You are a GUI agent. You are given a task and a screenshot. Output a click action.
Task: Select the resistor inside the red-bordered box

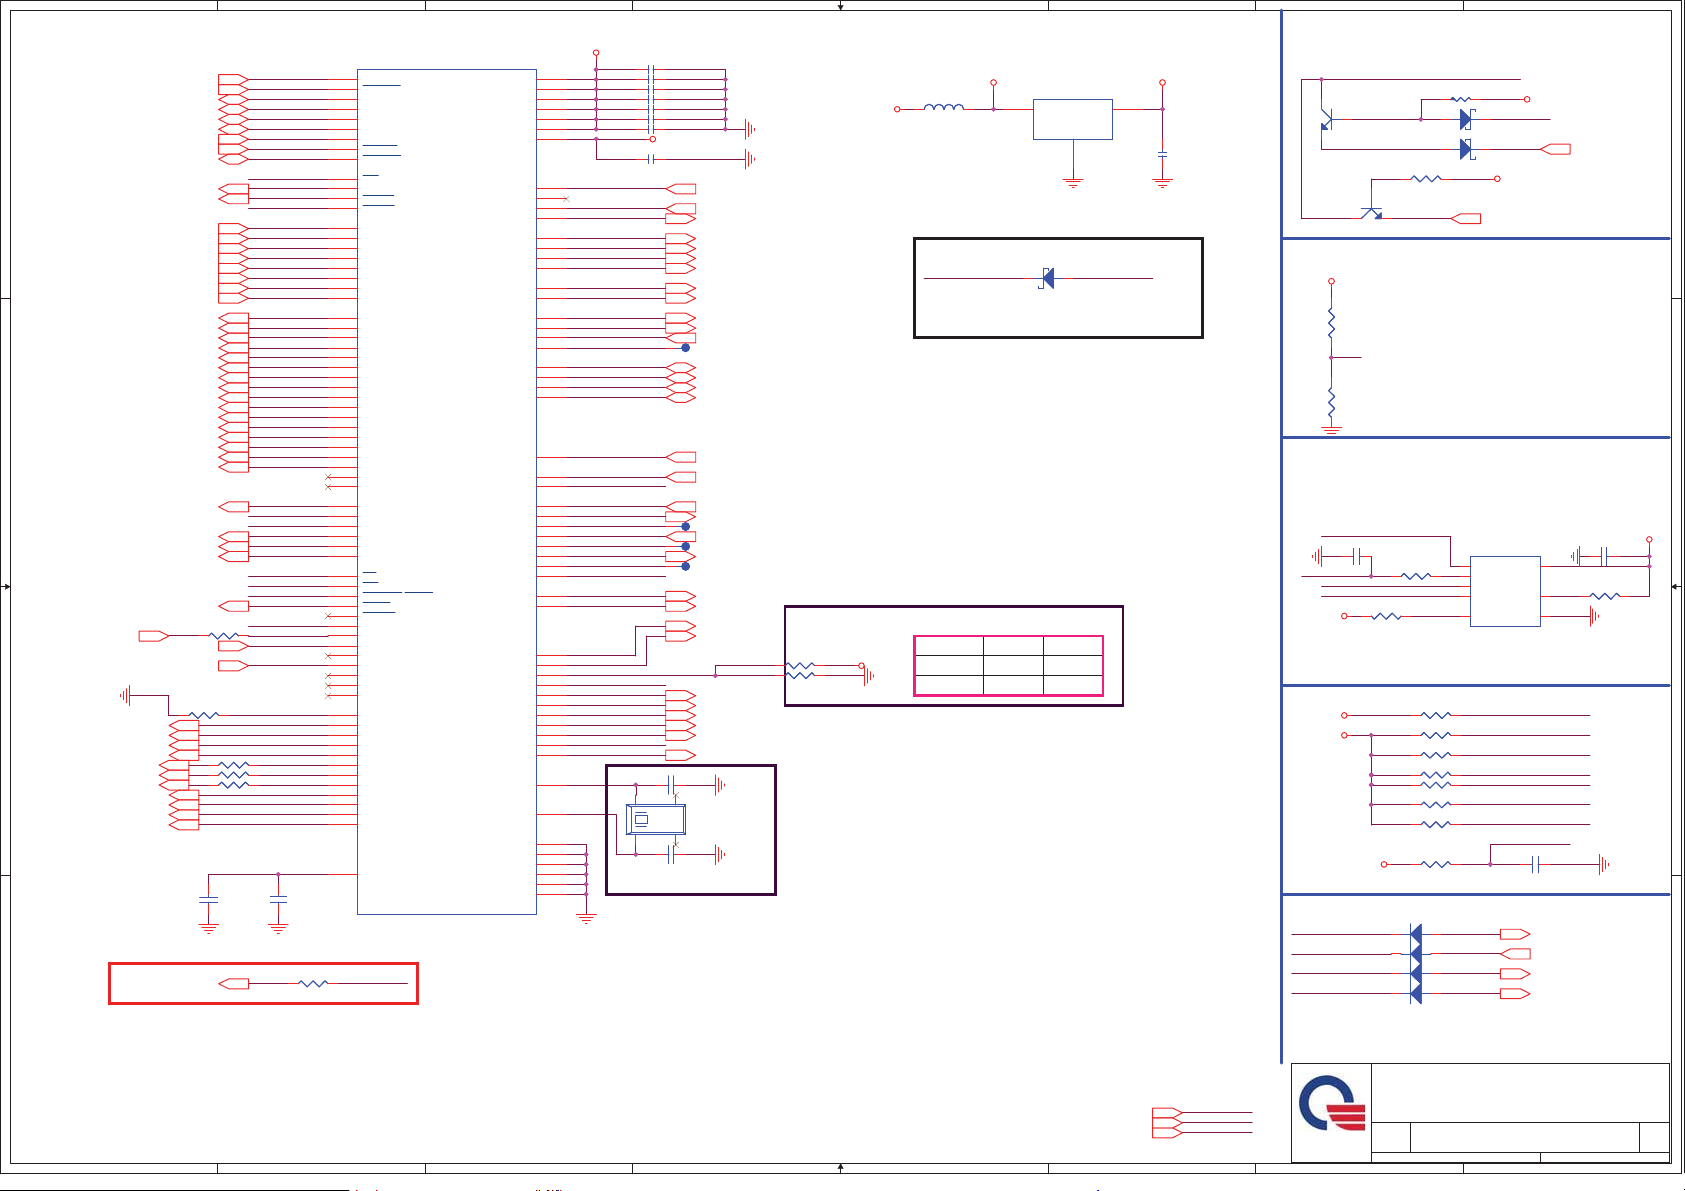[x=313, y=984]
